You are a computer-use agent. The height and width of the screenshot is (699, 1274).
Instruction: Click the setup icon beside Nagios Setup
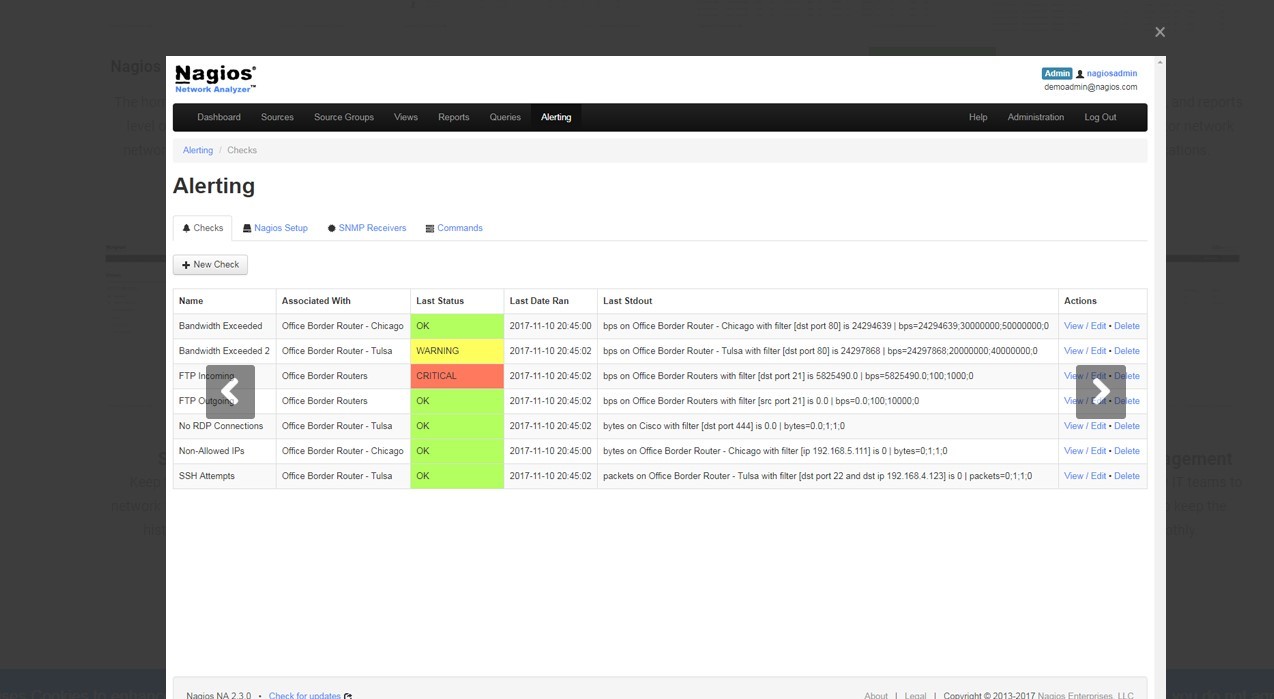[245, 228]
